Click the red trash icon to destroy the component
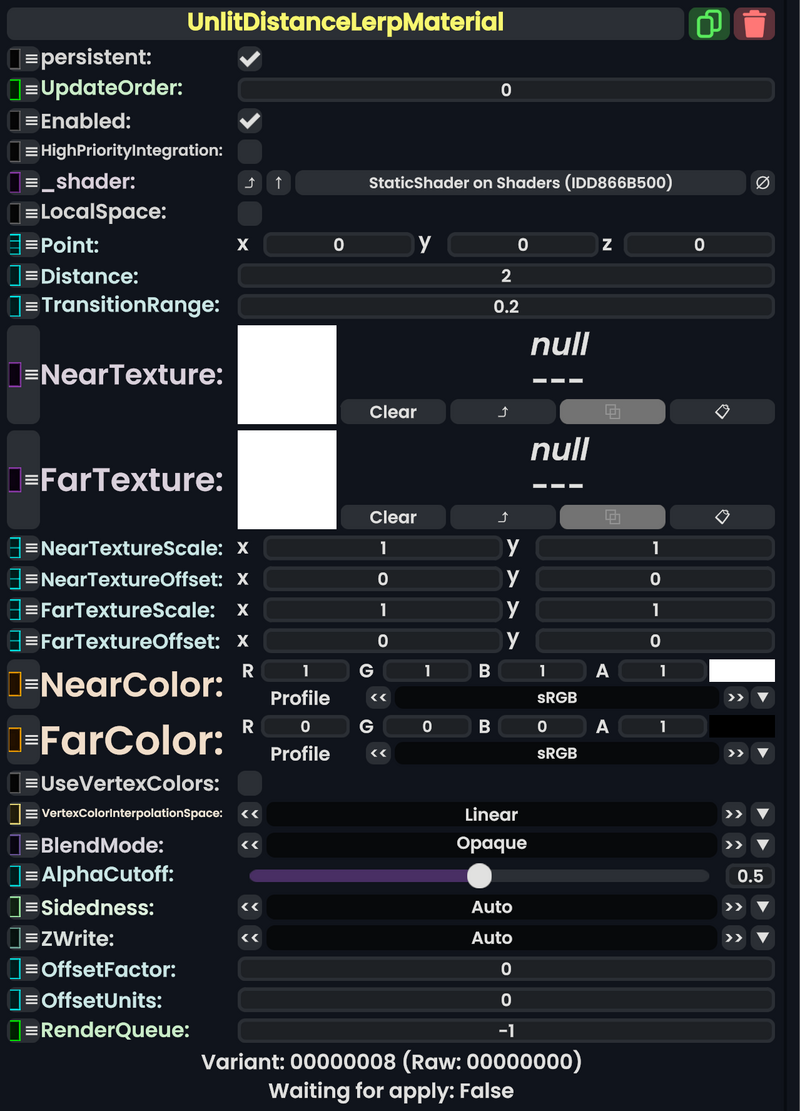Viewport: 800px width, 1111px height. (755, 23)
